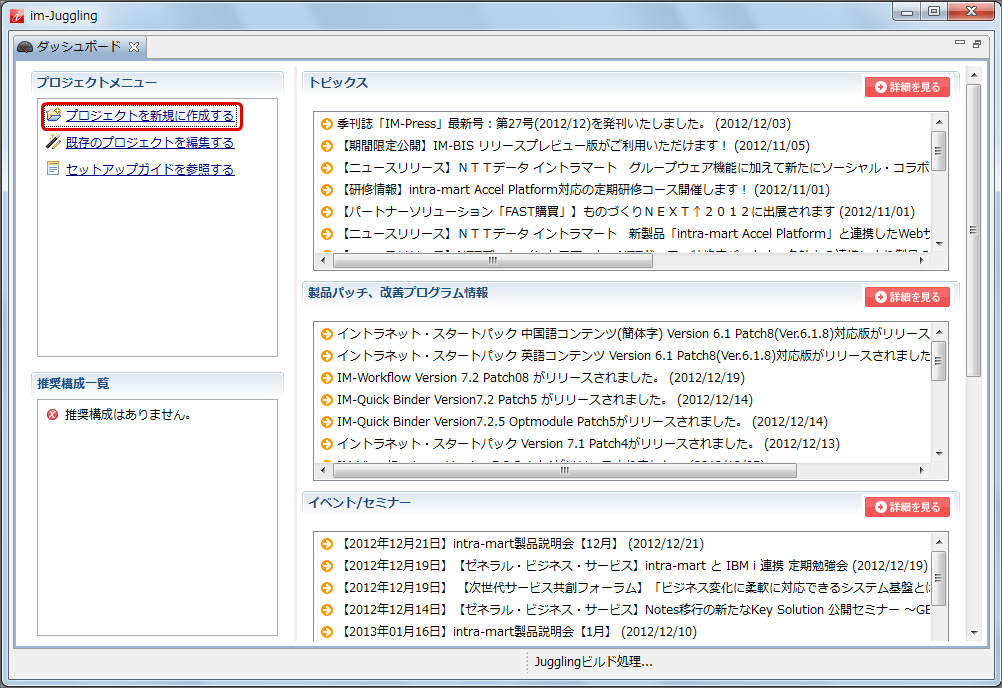
Task: Click the document icon beside セットアップガイドを参照する
Action: pos(53,168)
